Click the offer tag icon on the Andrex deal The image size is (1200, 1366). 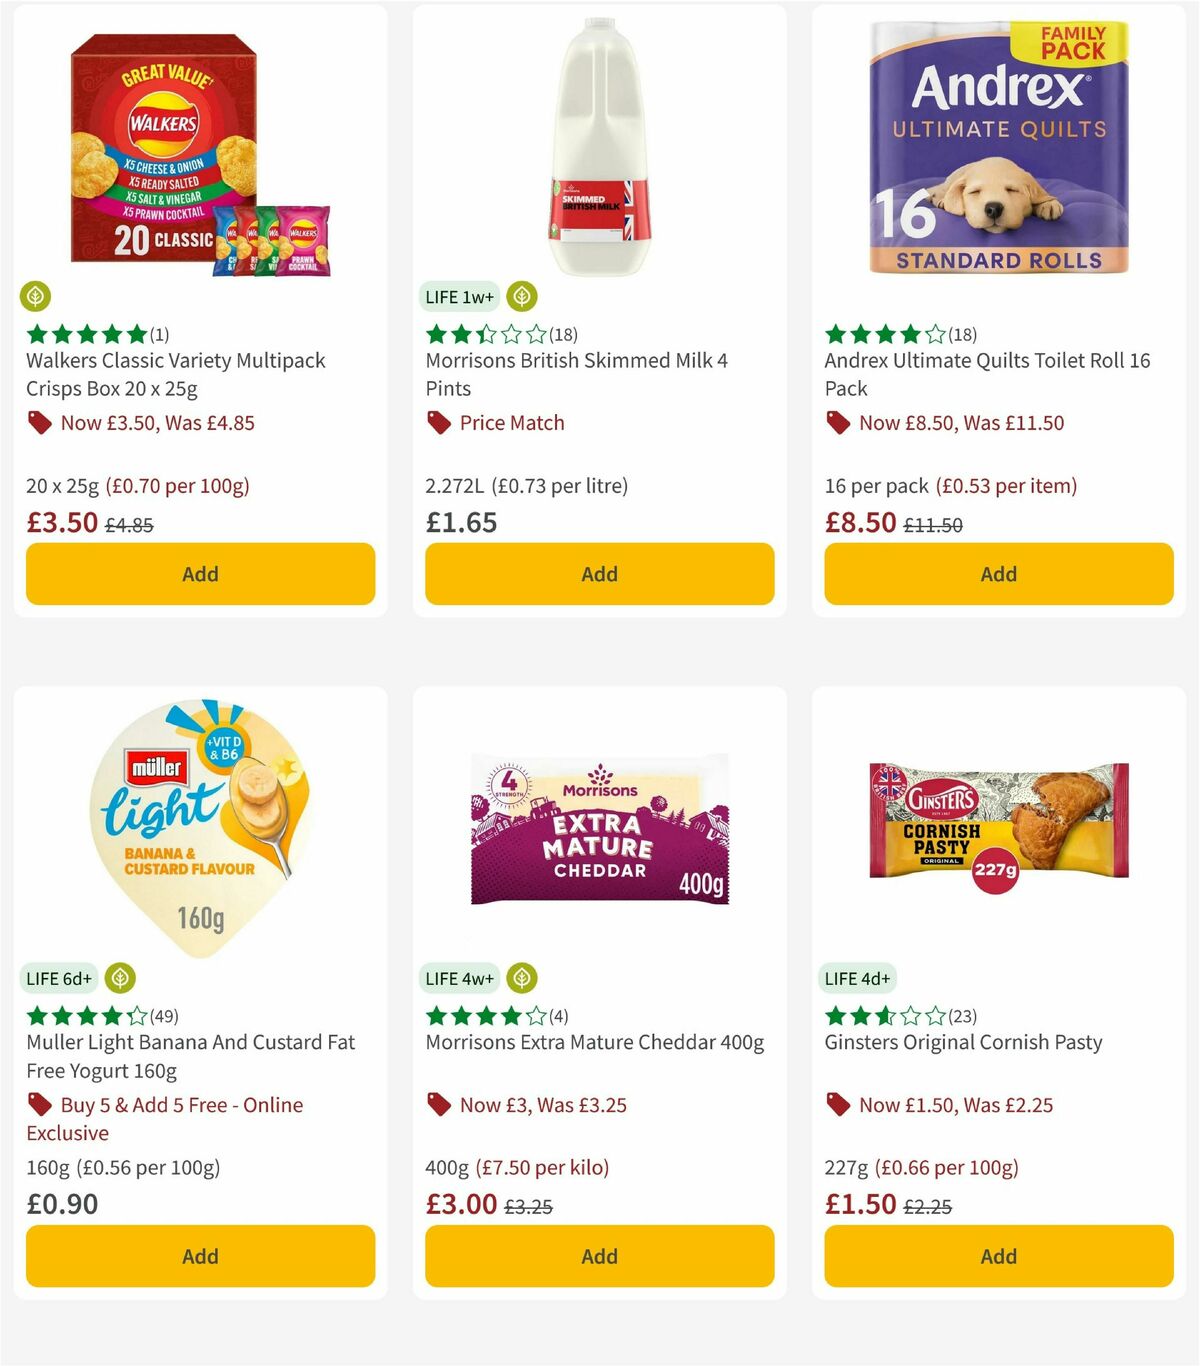[x=838, y=423]
